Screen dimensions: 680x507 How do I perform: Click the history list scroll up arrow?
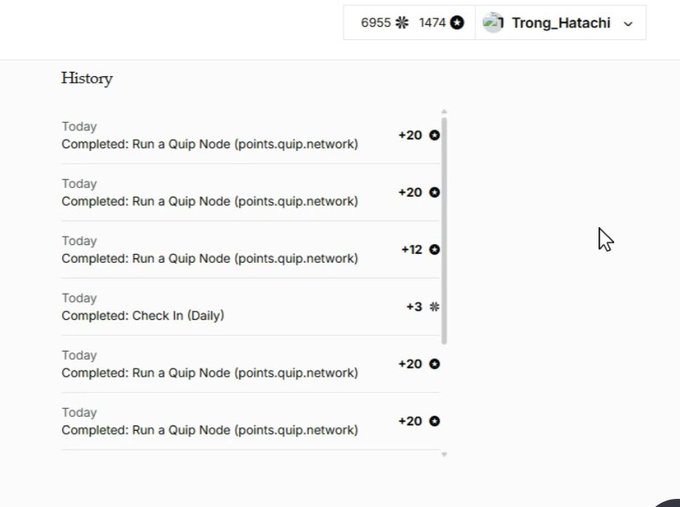pyautogui.click(x=444, y=112)
